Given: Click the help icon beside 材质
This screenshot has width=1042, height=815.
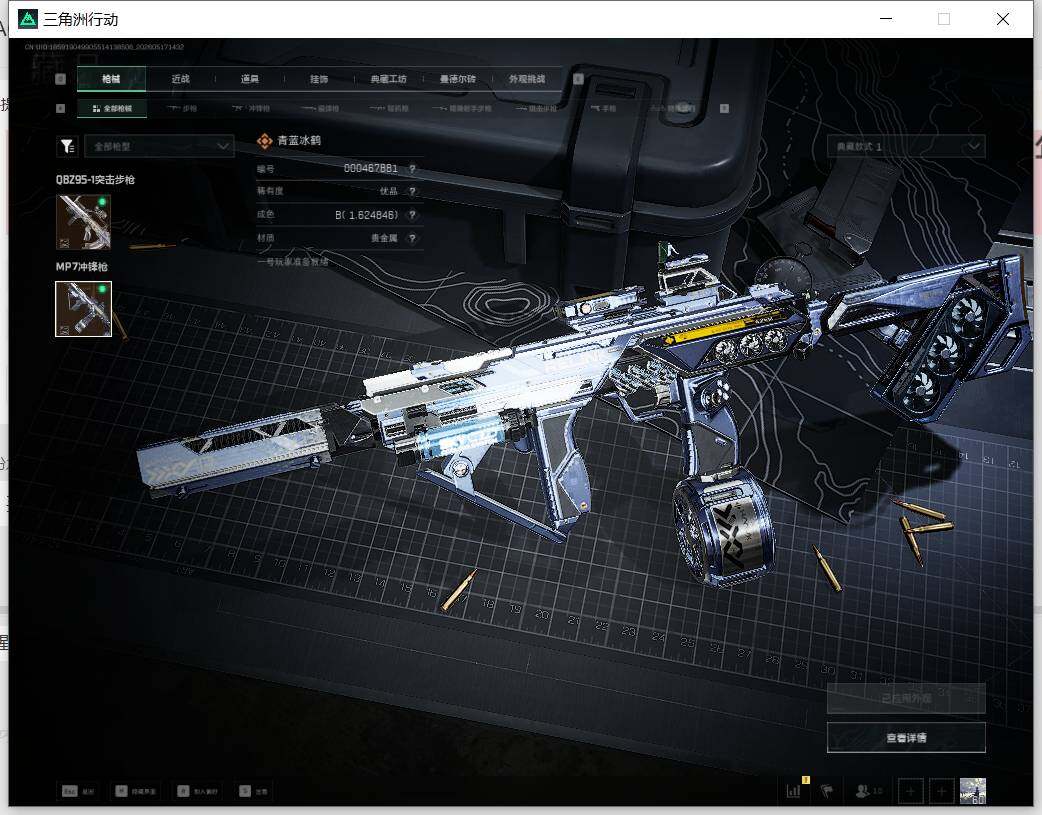Looking at the screenshot, I should coord(413,238).
